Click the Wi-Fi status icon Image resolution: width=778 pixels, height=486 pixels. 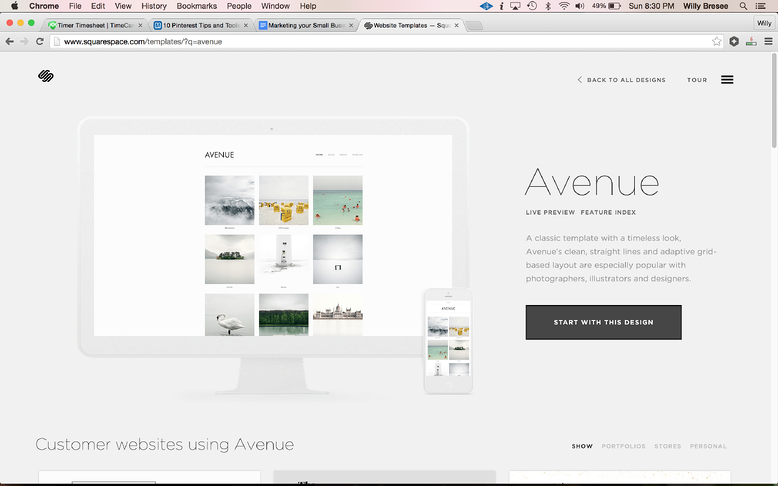pos(564,6)
